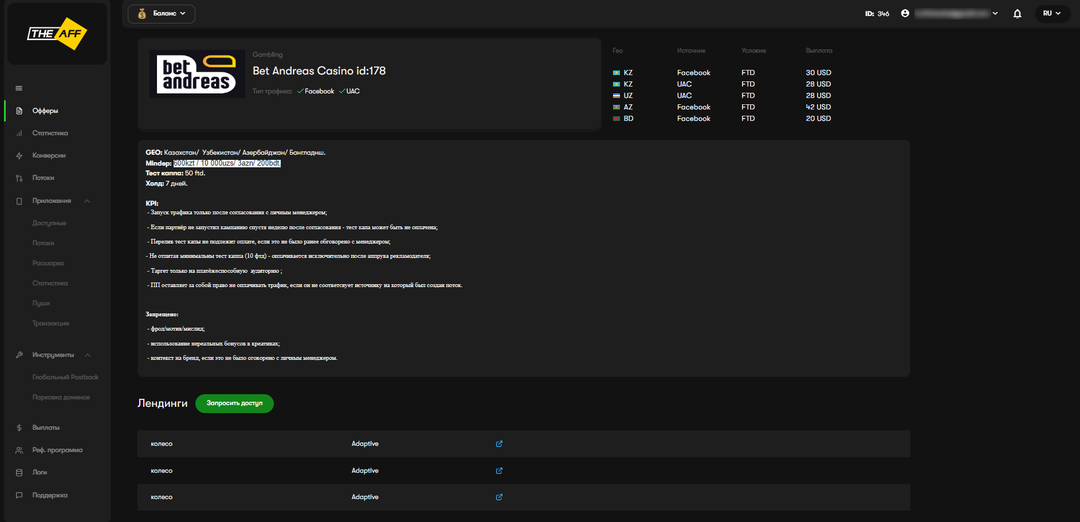Open external link of first колесо landing
This screenshot has width=1080, height=522.
click(499, 443)
